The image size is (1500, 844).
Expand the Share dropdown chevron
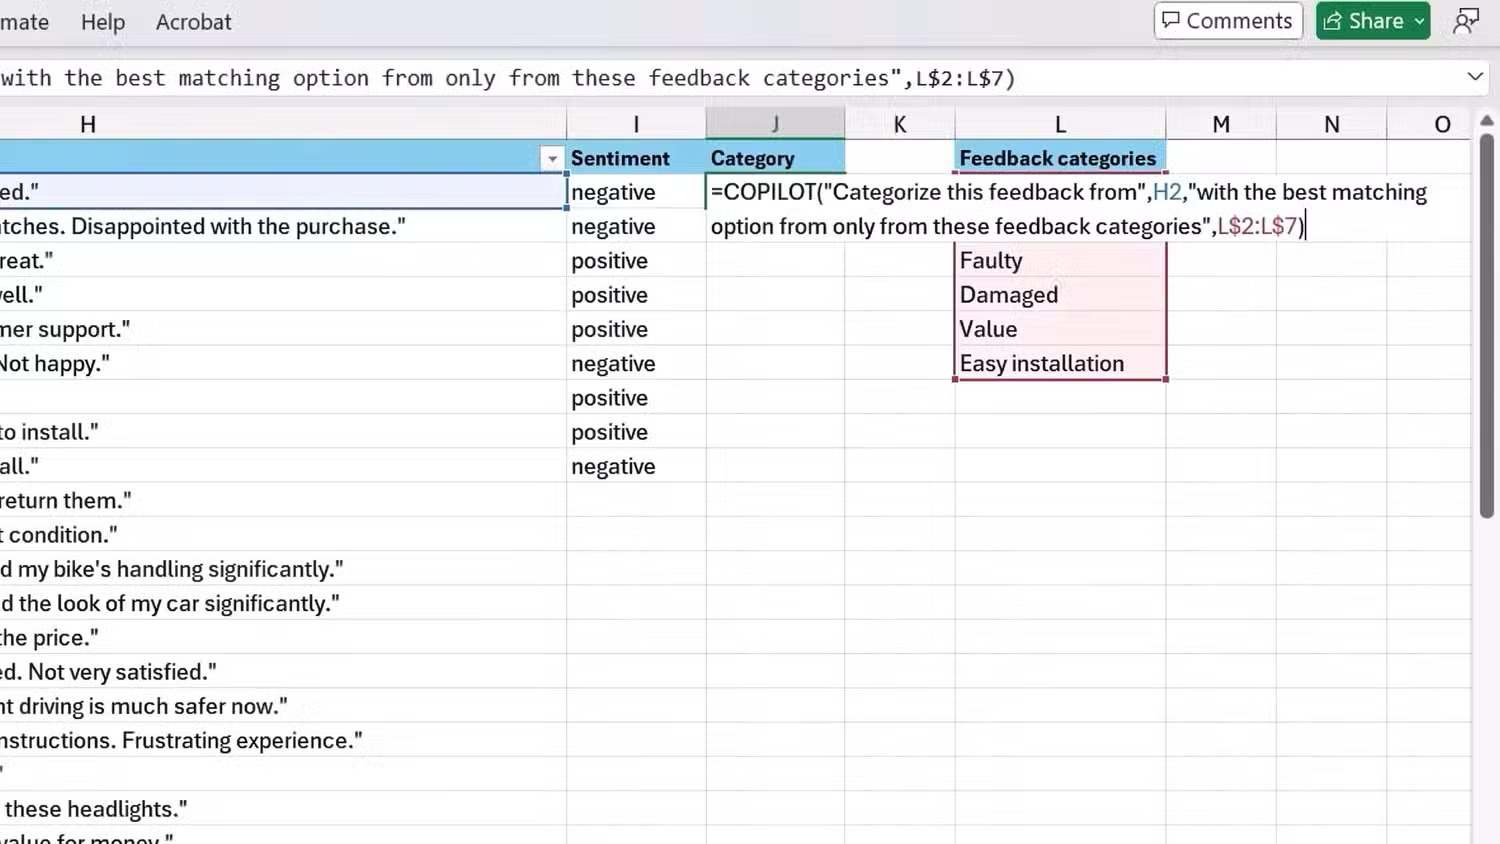coord(1421,20)
